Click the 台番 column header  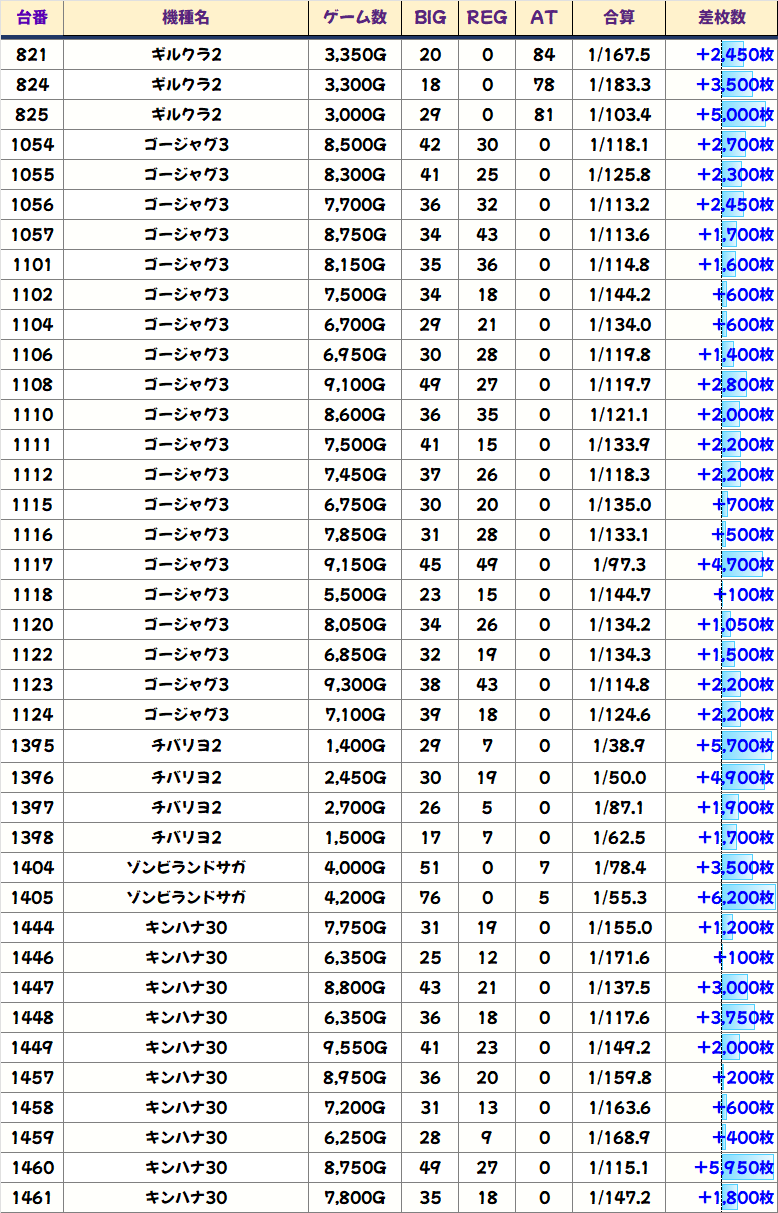32,18
